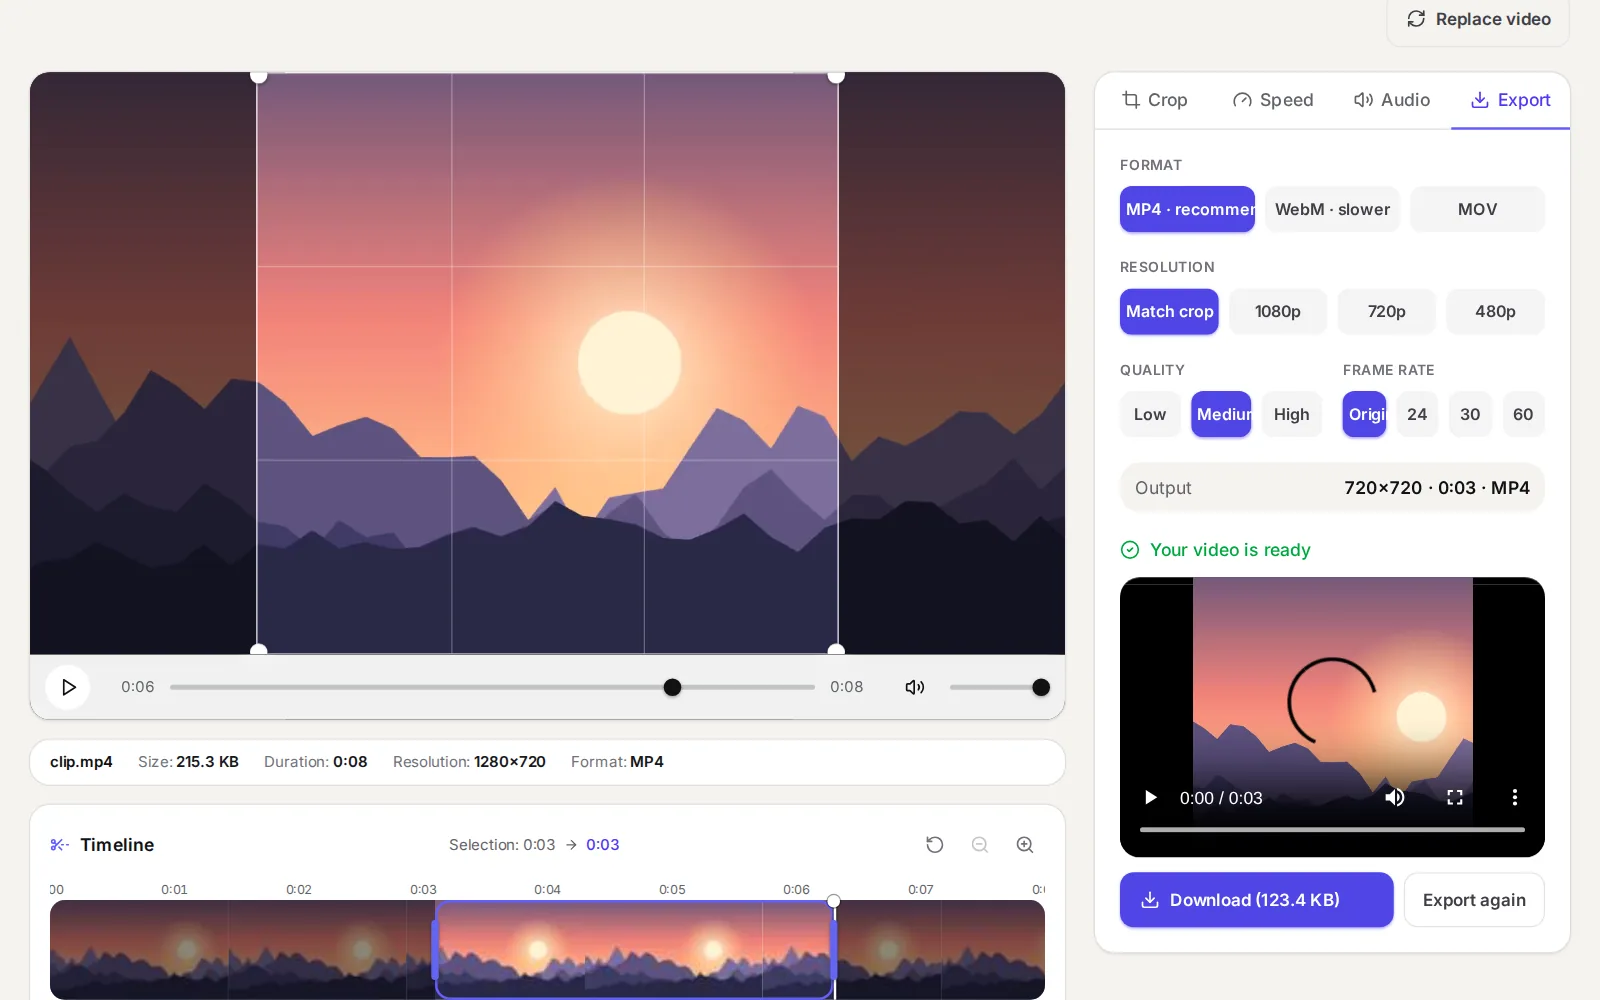This screenshot has width=1600, height=1000.
Task: Play the main video preview
Action: [x=68, y=687]
